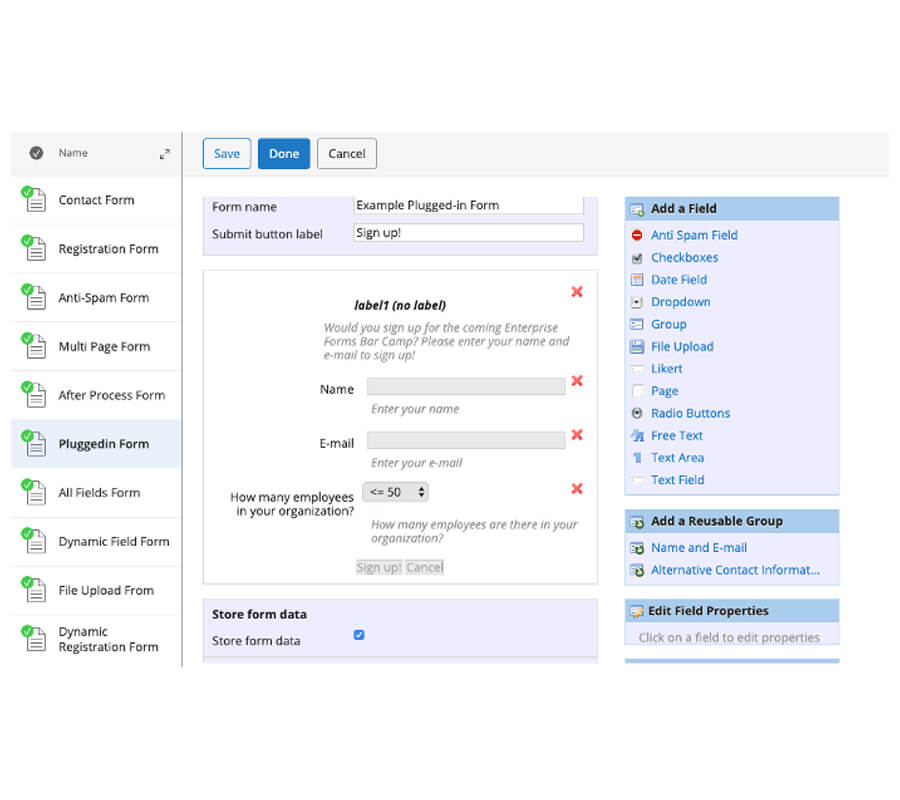The image size is (900, 800).
Task: Add a Text Area field
Action: pos(677,458)
